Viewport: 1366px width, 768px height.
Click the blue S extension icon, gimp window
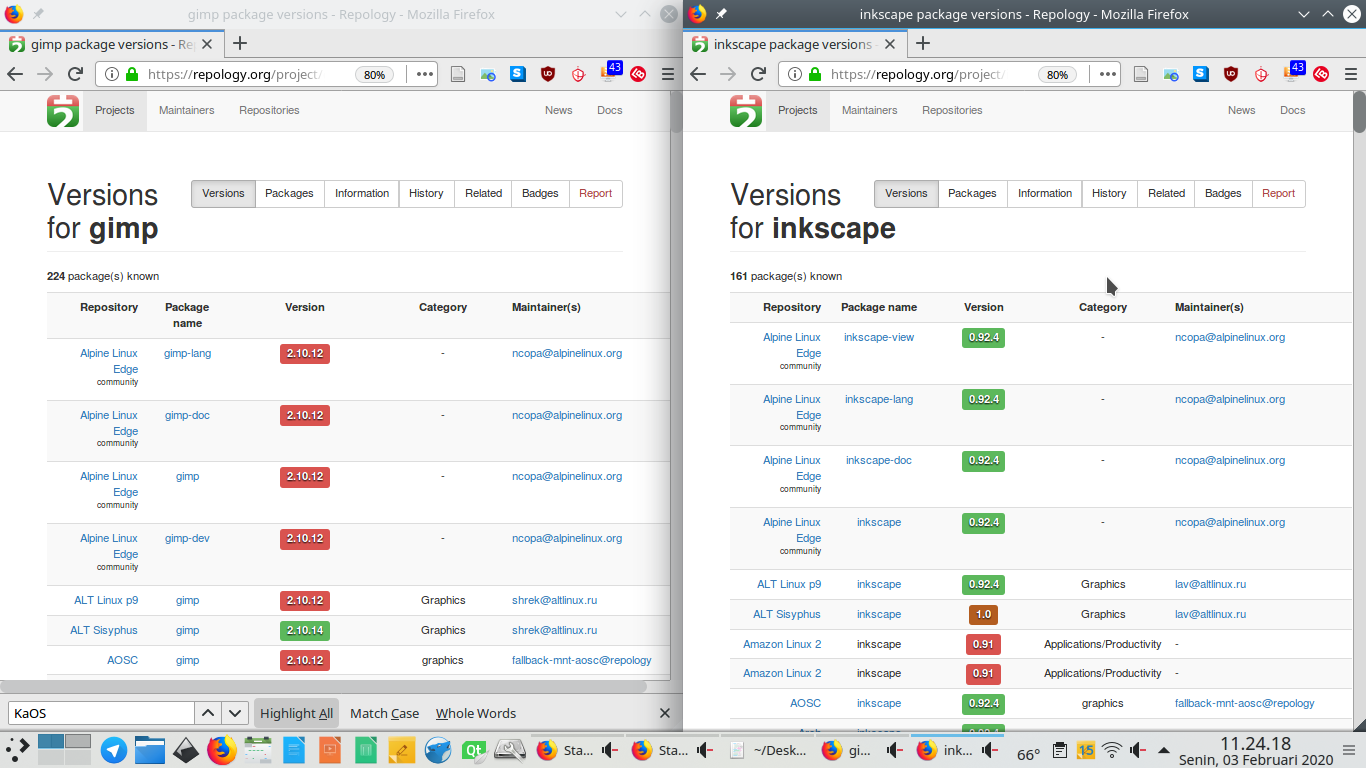coord(518,74)
